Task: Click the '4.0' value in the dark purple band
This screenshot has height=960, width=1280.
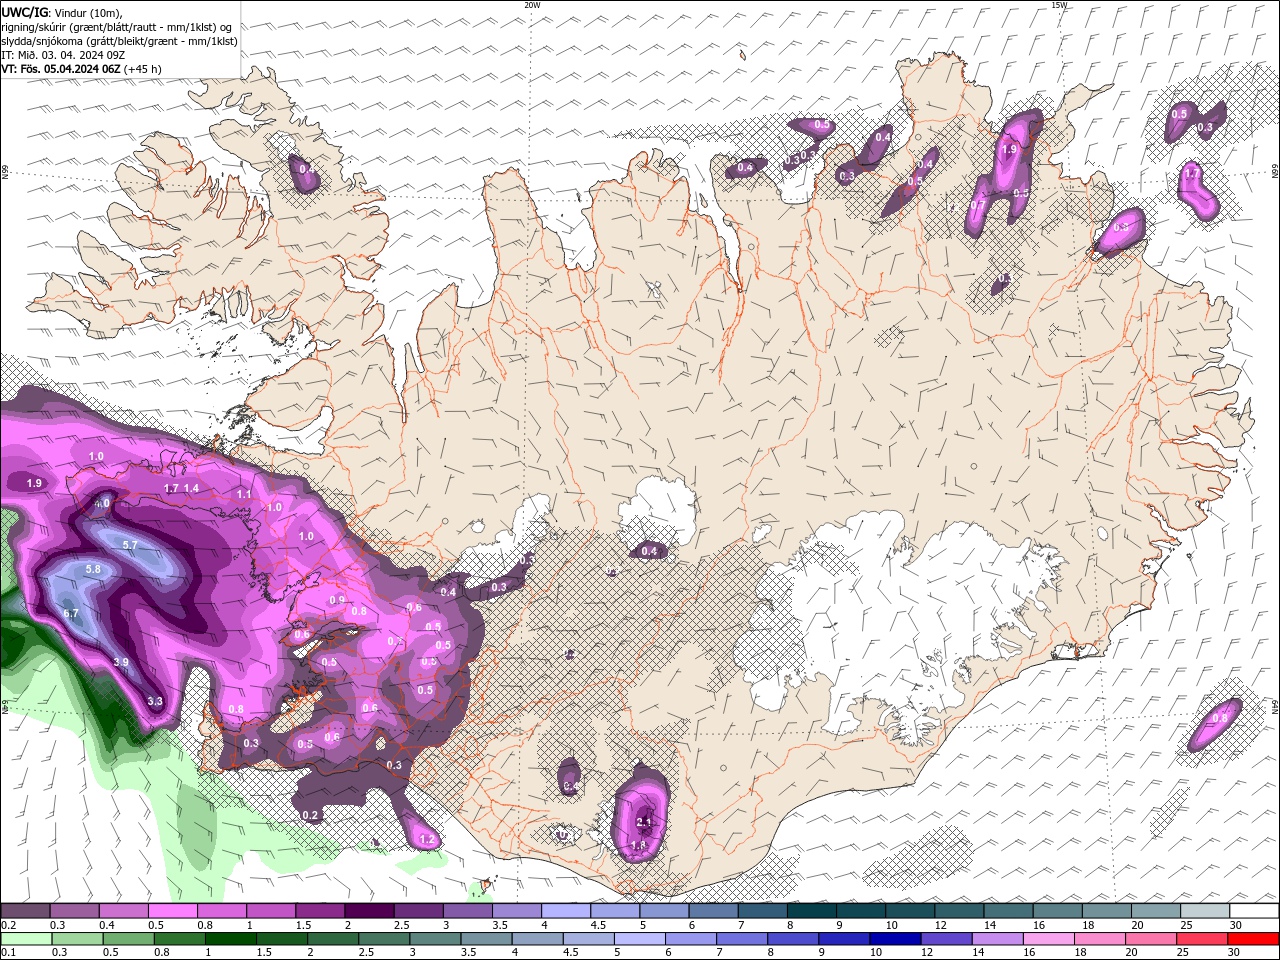Action: [102, 504]
